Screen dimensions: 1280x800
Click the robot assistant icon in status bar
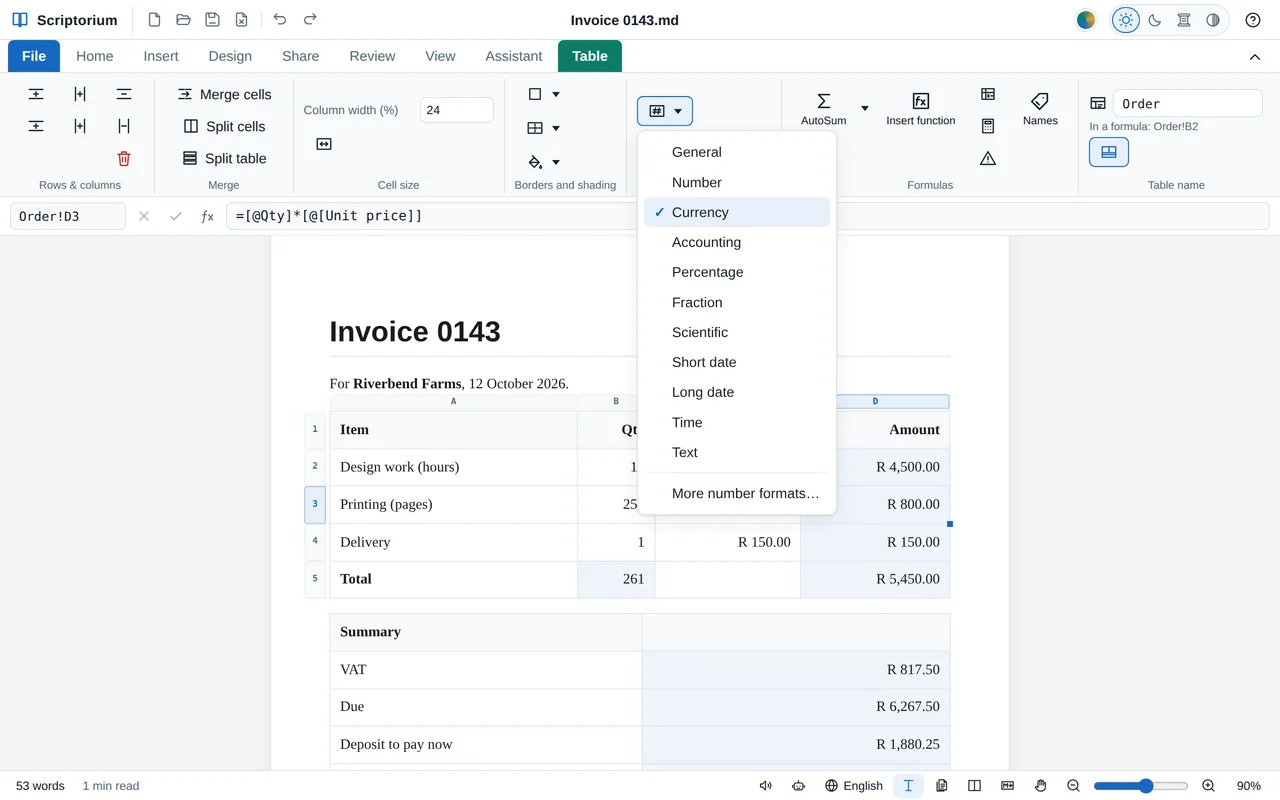pyautogui.click(x=798, y=786)
